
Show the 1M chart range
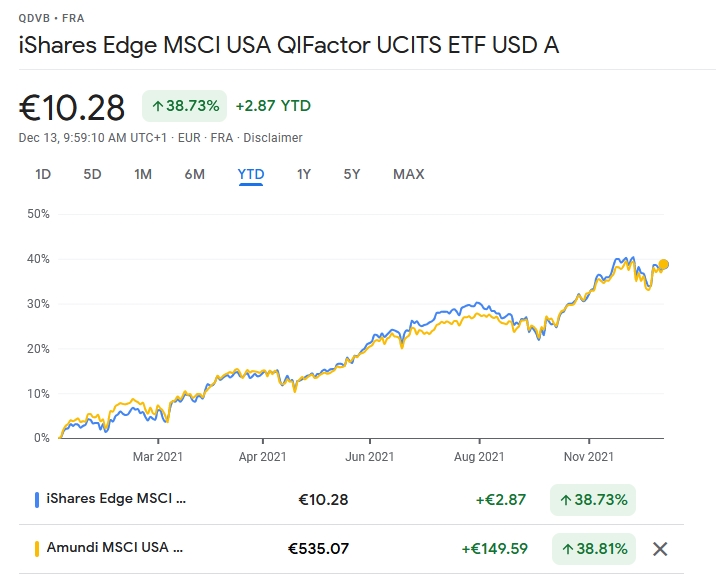143,174
